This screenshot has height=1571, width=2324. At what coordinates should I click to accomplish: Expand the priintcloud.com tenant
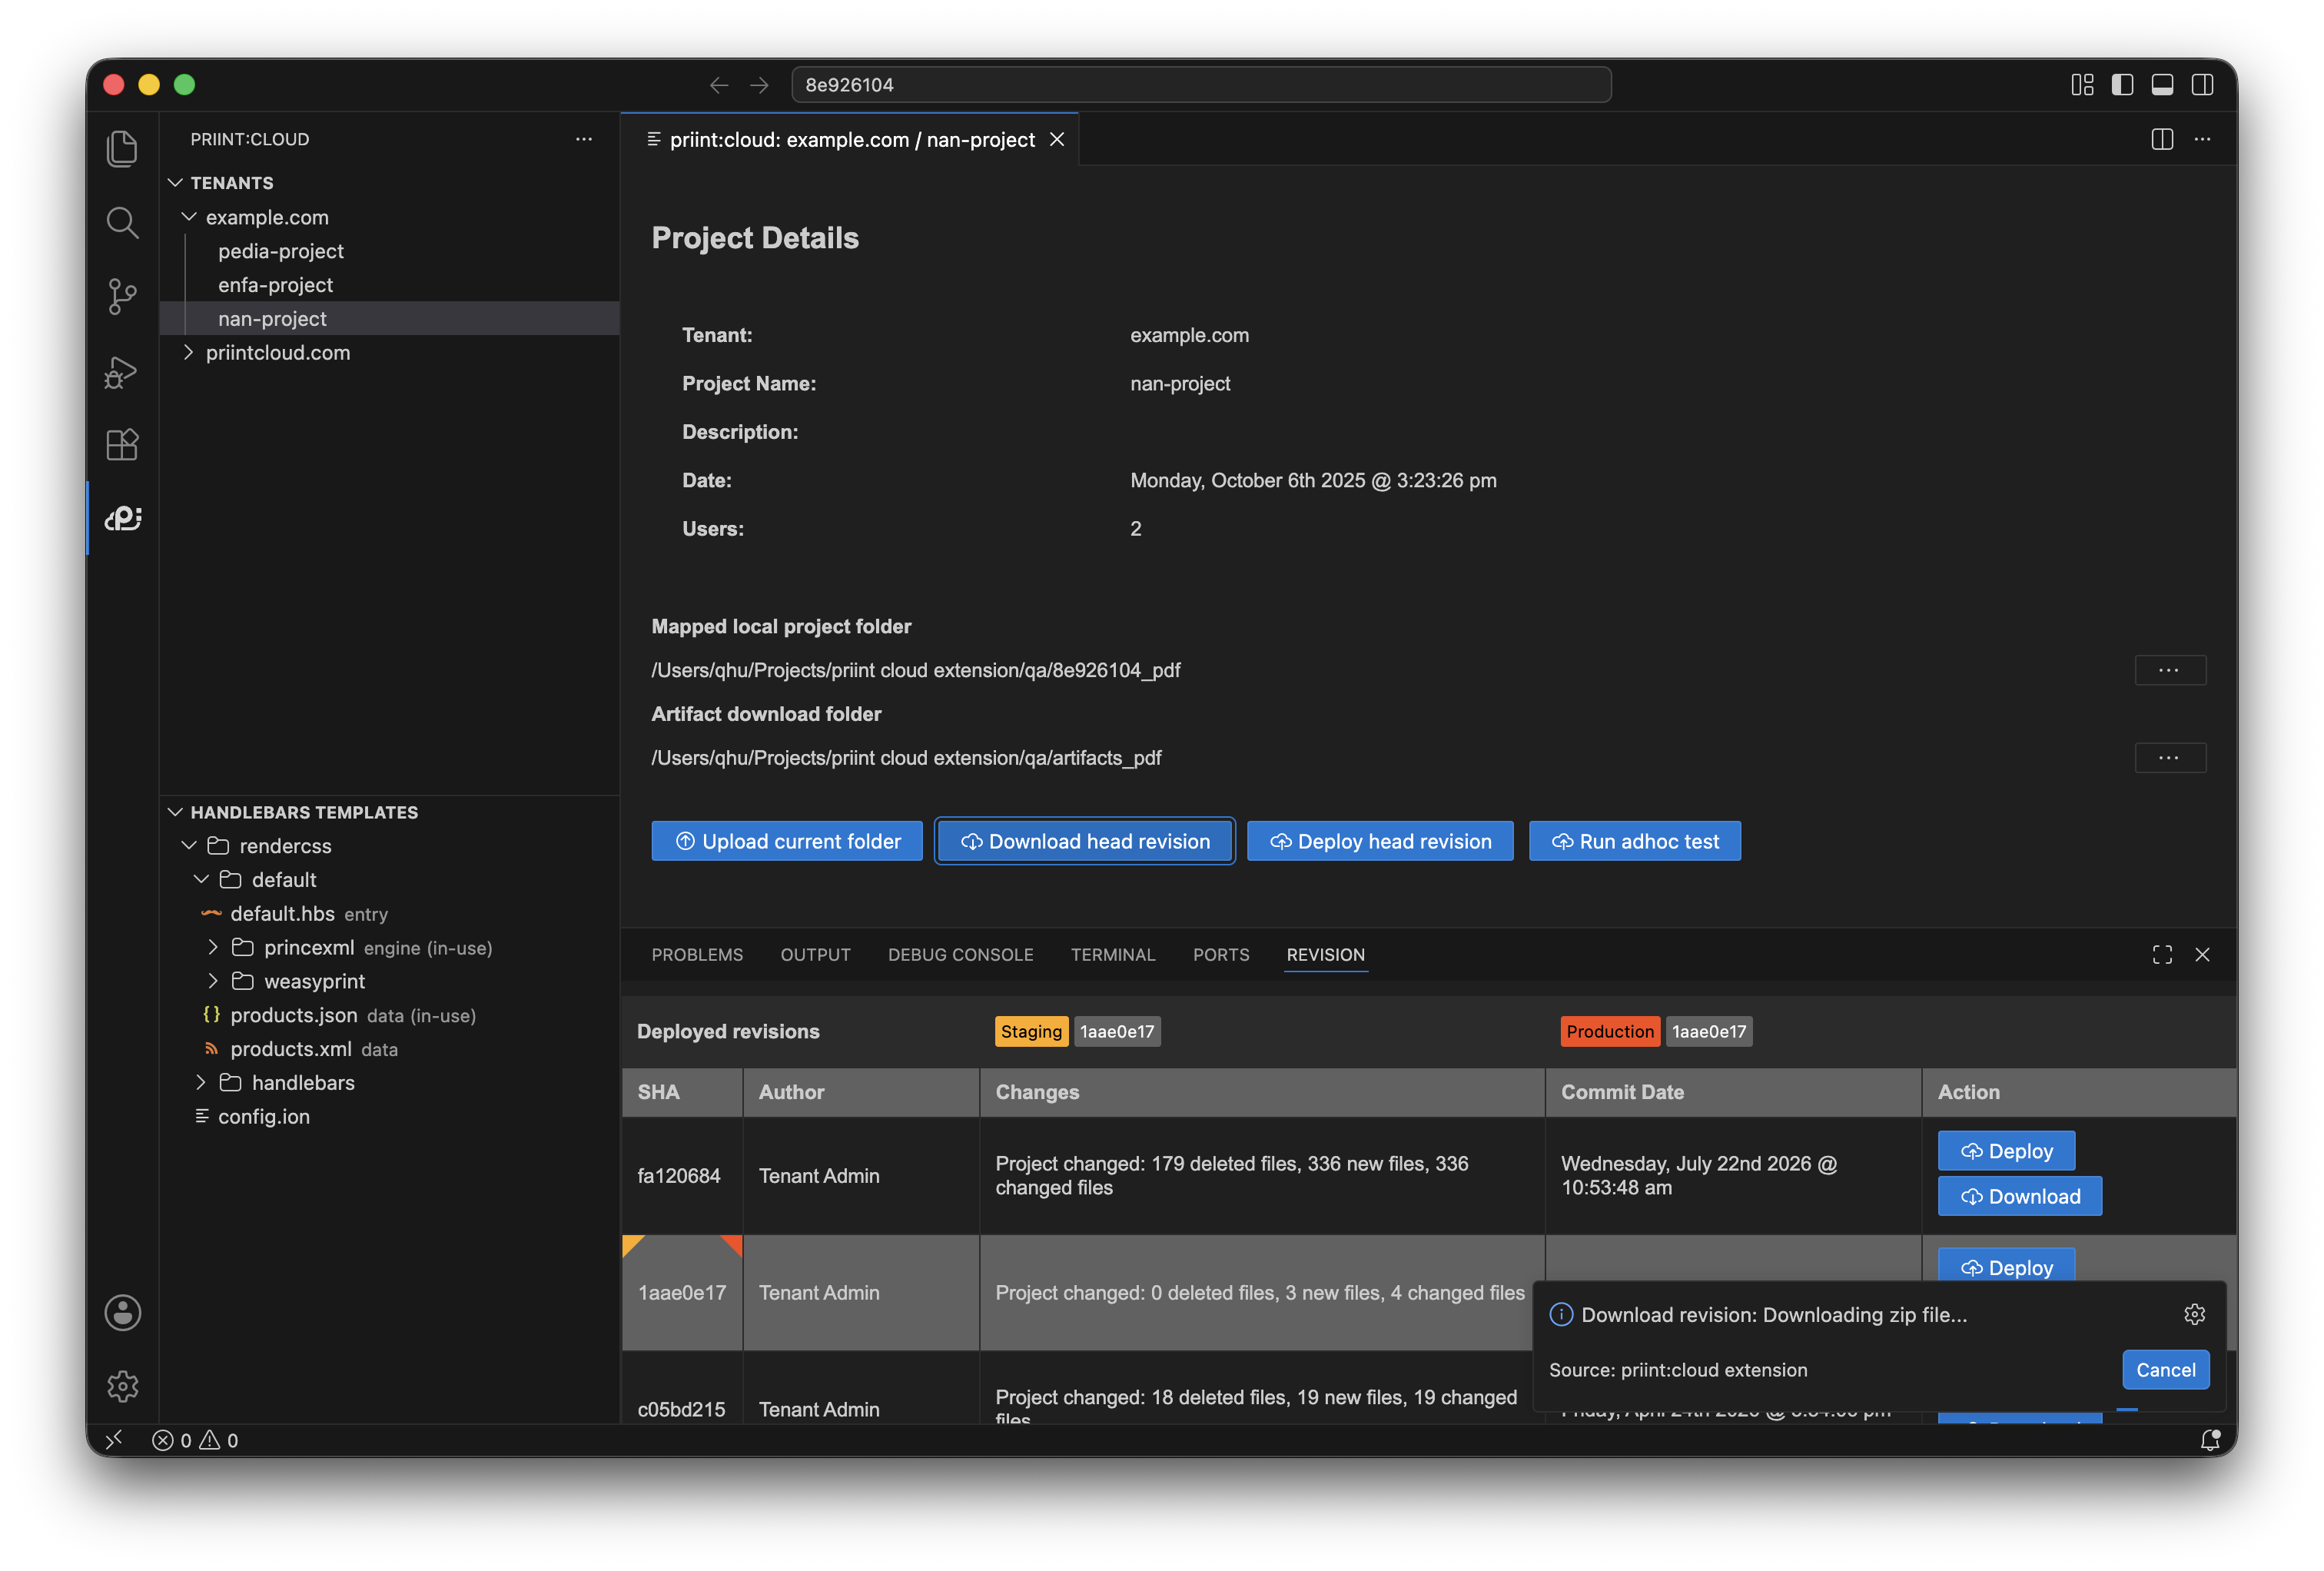click(x=188, y=352)
